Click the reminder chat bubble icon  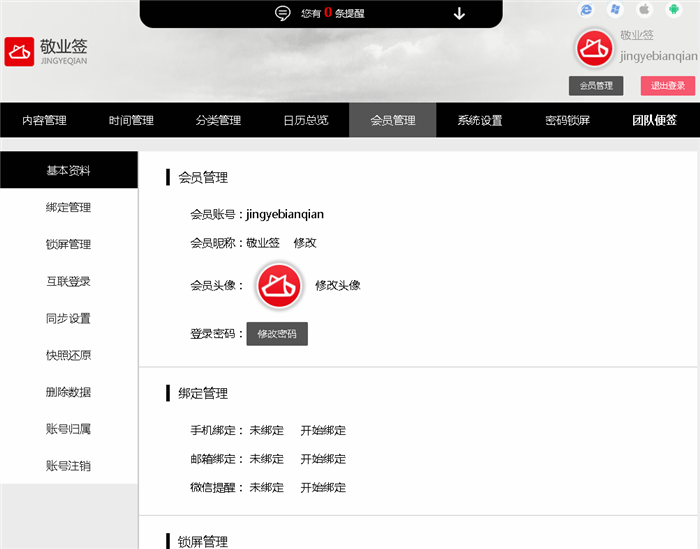pyautogui.click(x=283, y=13)
